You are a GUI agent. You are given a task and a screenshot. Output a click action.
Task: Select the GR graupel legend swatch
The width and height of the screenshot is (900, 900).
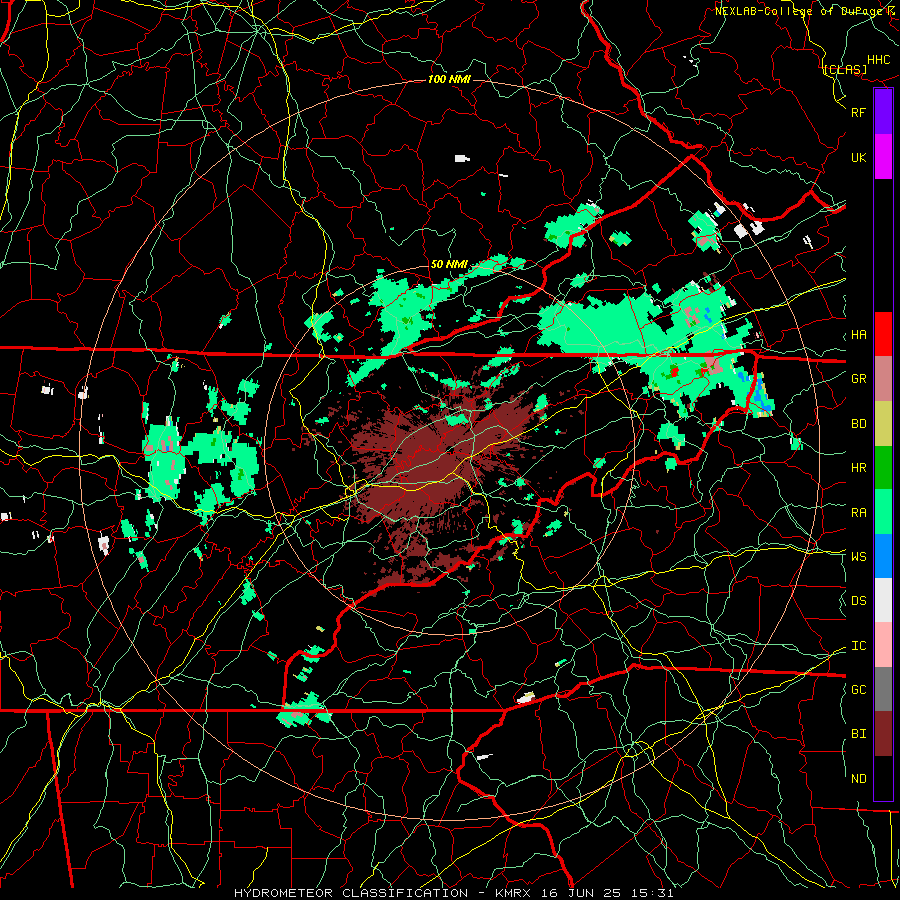click(883, 378)
